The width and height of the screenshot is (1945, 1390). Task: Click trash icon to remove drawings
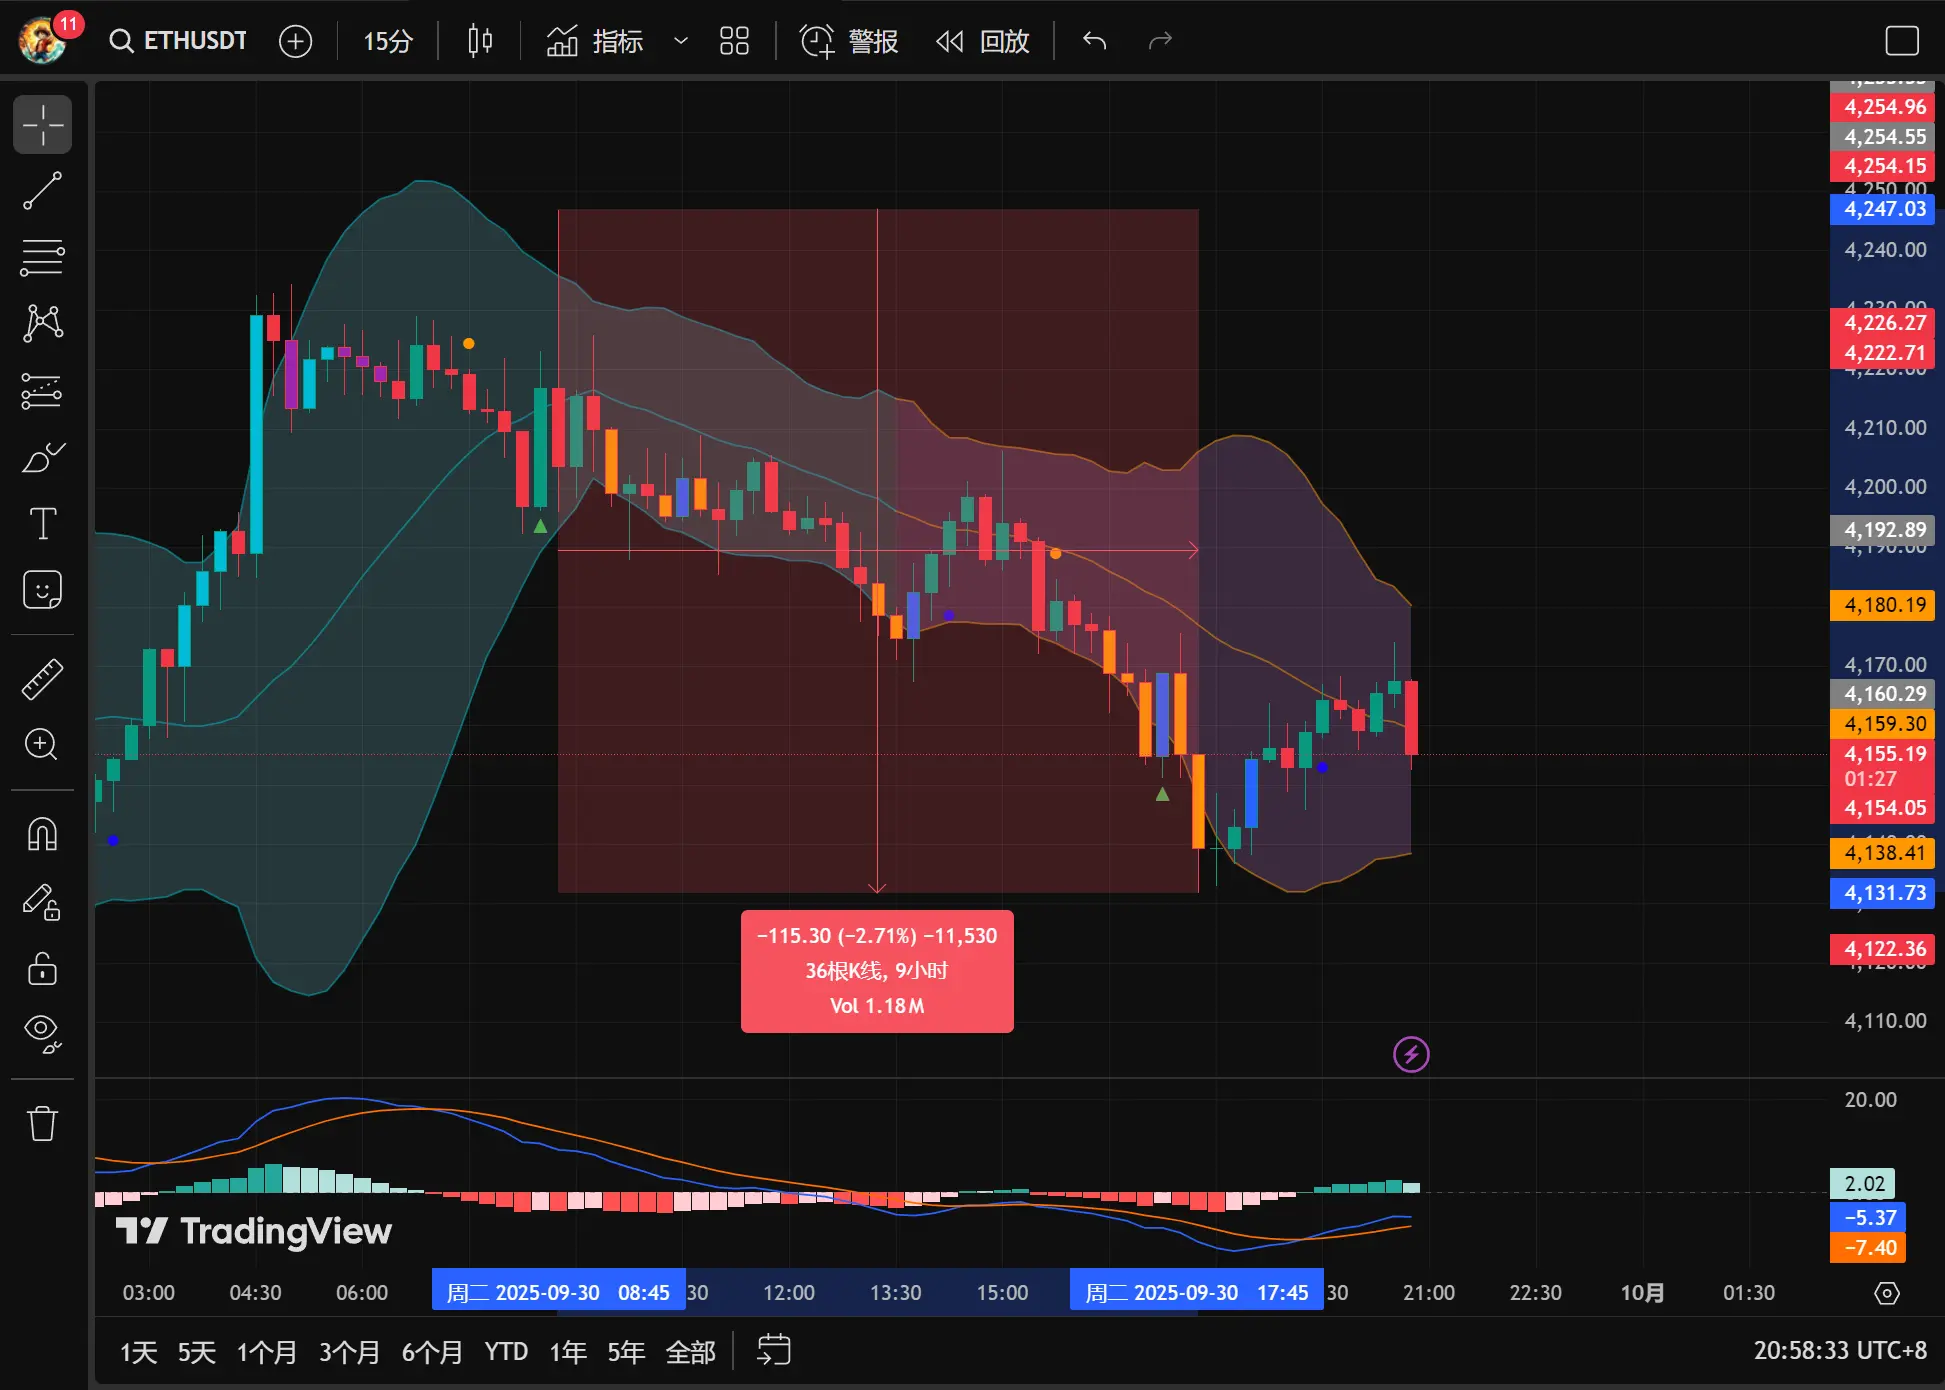(x=42, y=1123)
